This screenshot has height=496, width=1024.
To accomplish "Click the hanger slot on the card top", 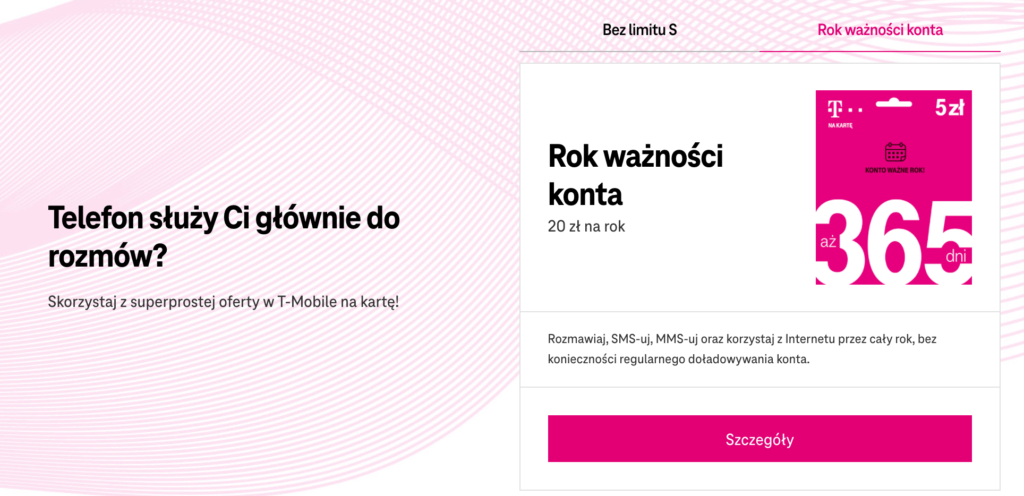I will click(893, 103).
